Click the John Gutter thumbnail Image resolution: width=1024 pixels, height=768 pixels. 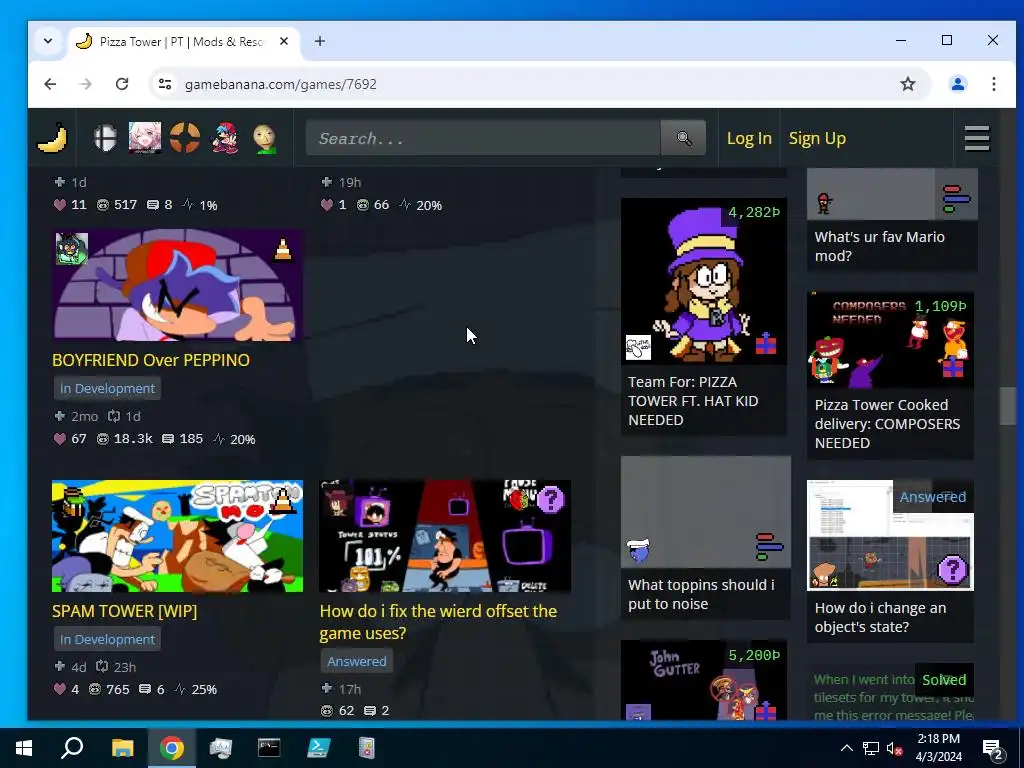(703, 680)
